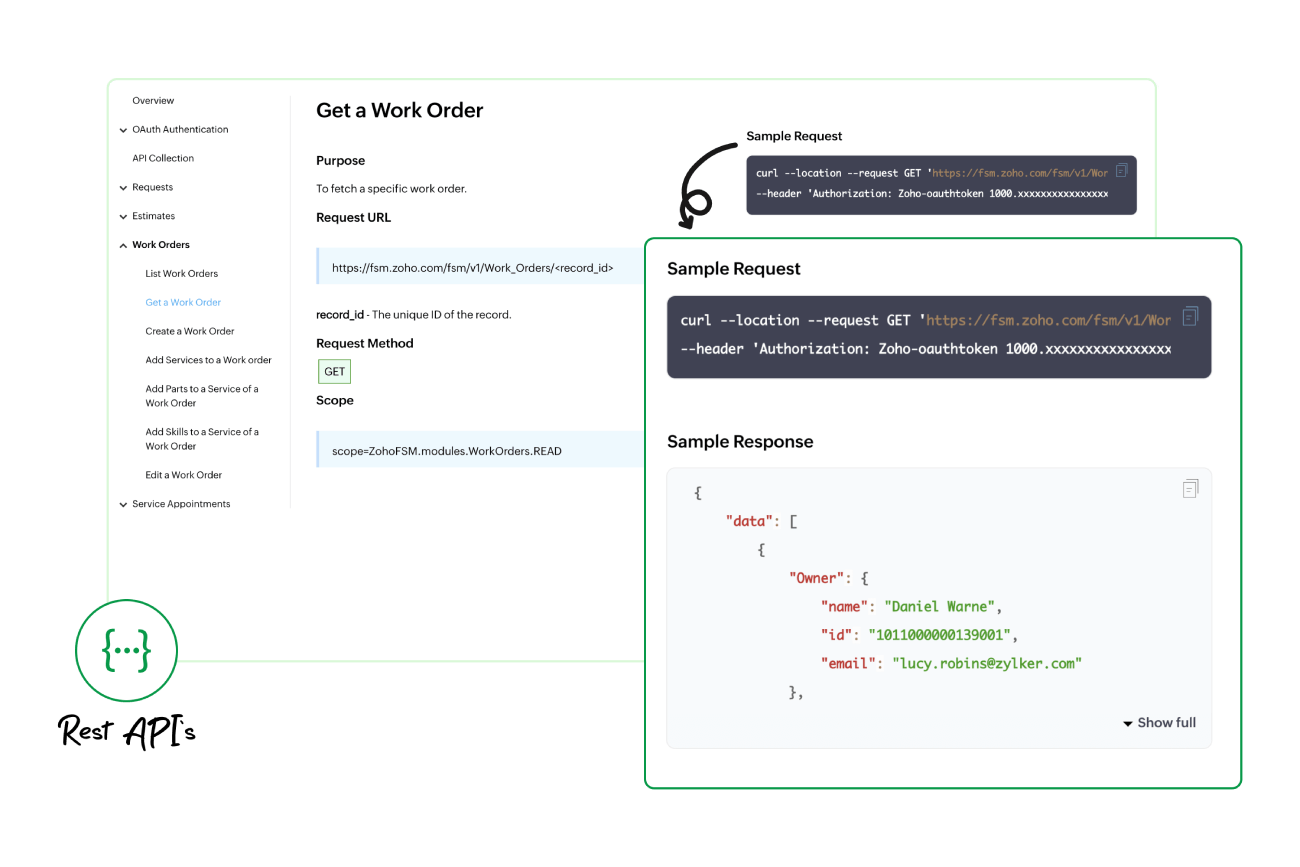Copy the curl command in the green-bordered callout panel
This screenshot has height=867, width=1300.
click(1190, 316)
